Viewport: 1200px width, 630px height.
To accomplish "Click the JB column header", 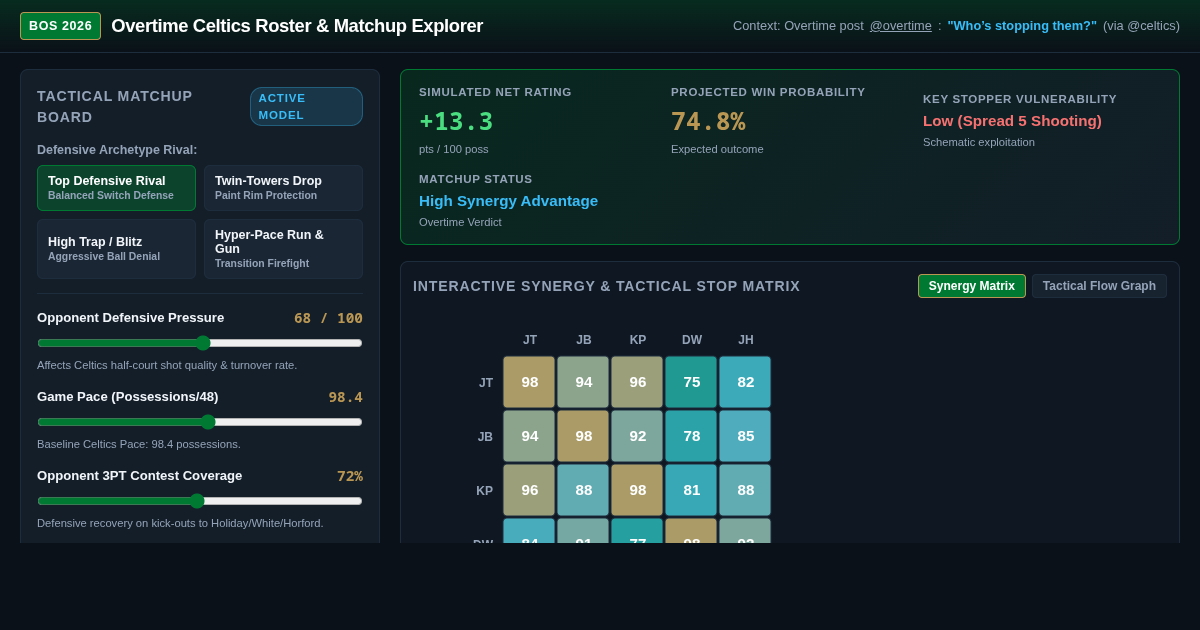I will click(x=584, y=340).
